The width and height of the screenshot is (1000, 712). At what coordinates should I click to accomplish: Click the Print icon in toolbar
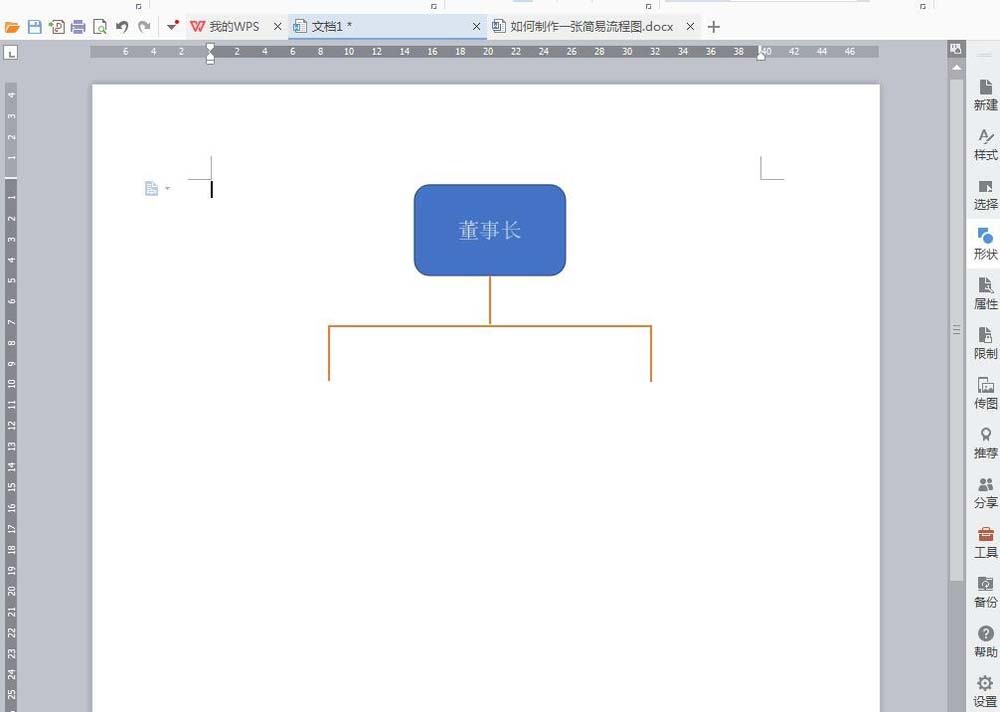point(77,26)
